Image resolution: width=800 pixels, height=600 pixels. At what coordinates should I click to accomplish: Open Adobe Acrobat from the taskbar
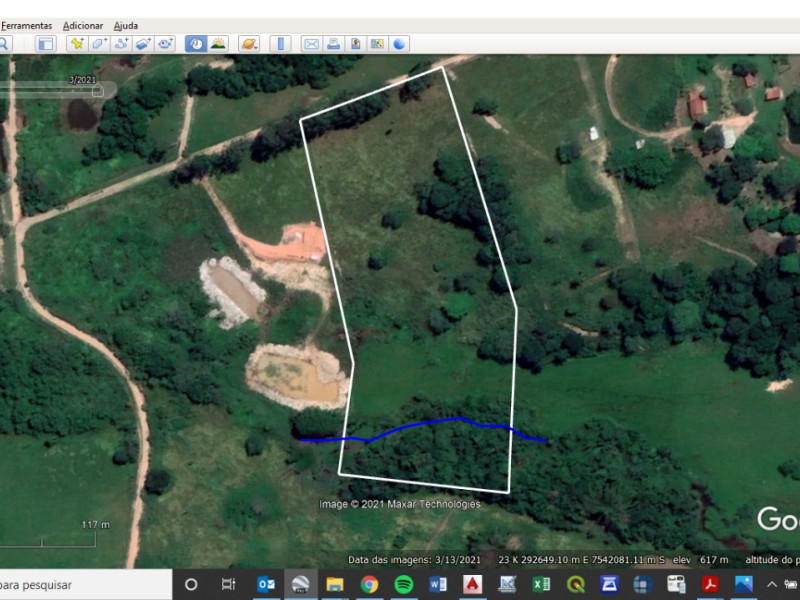[710, 585]
